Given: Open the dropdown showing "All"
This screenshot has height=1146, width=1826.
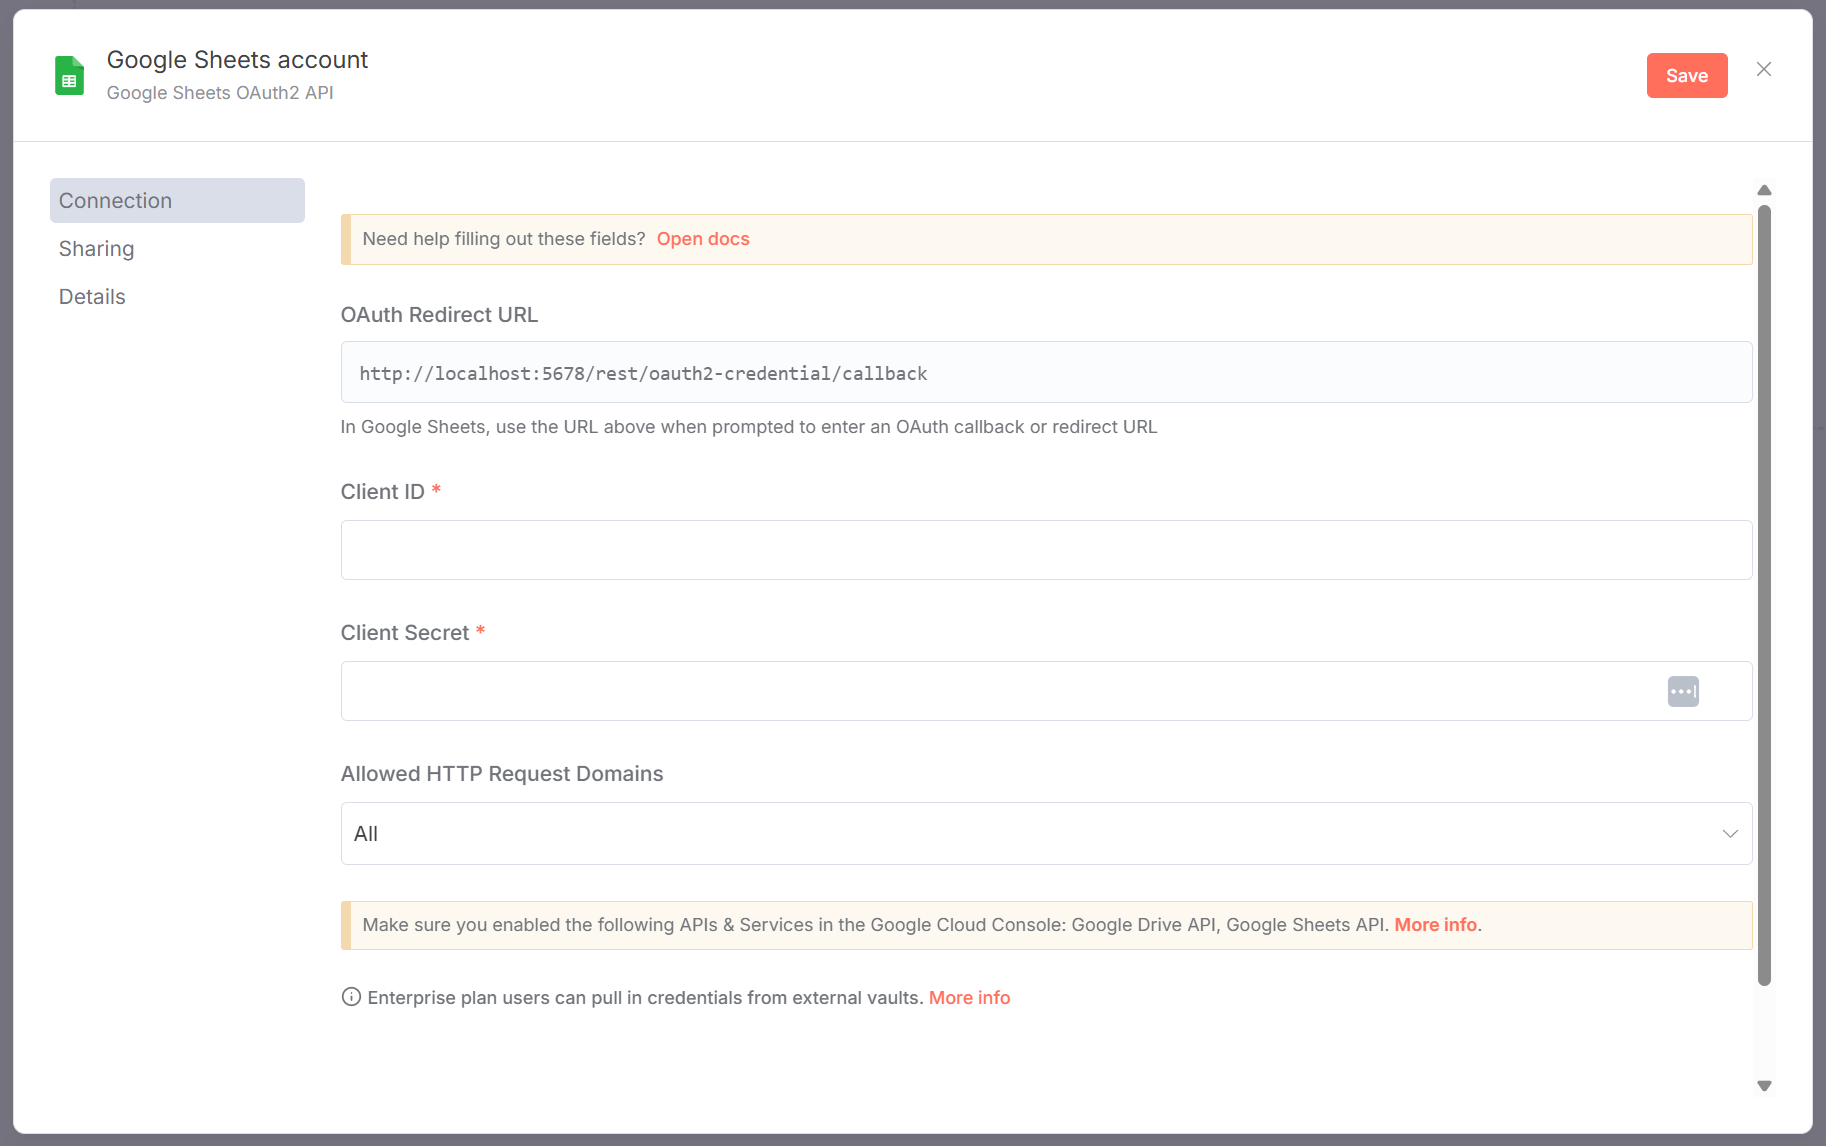Looking at the screenshot, I should click(x=1030, y=834).
